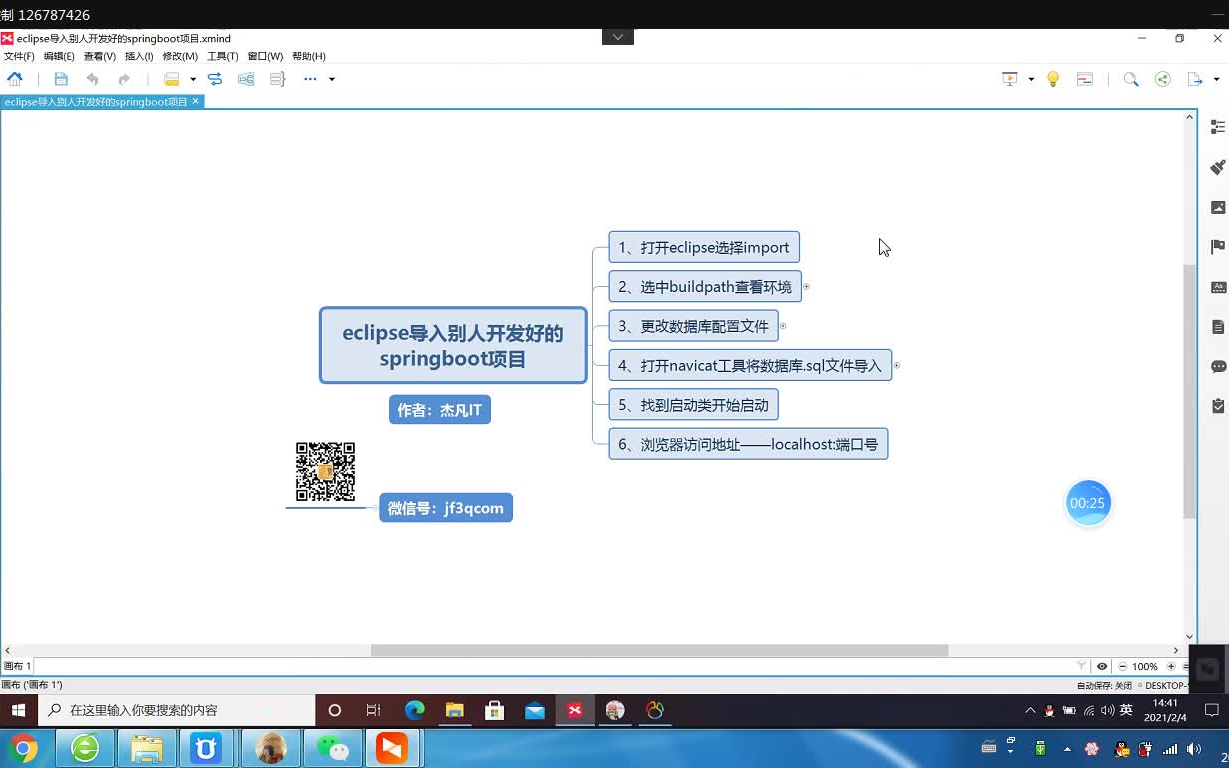Open the Insert Image panel on the right
The image size is (1229, 768).
point(1217,207)
